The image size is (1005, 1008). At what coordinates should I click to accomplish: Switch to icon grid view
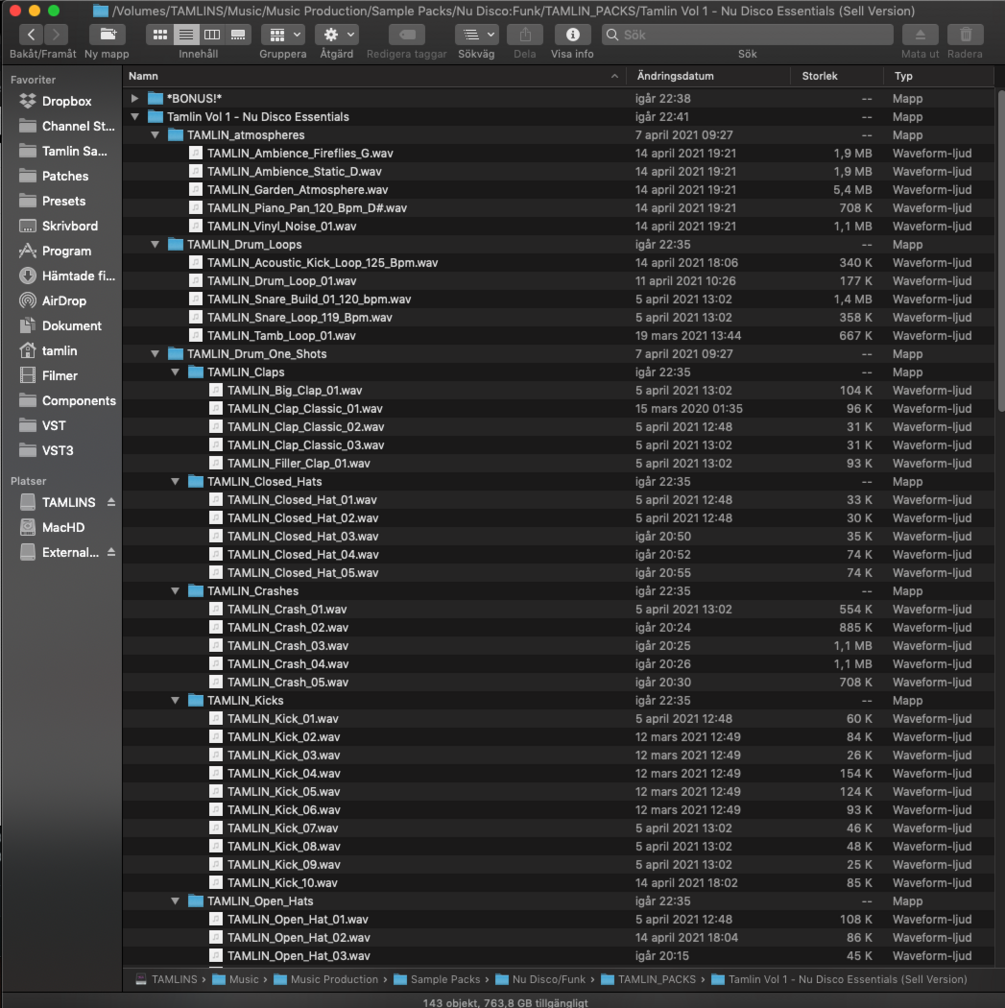pos(159,35)
